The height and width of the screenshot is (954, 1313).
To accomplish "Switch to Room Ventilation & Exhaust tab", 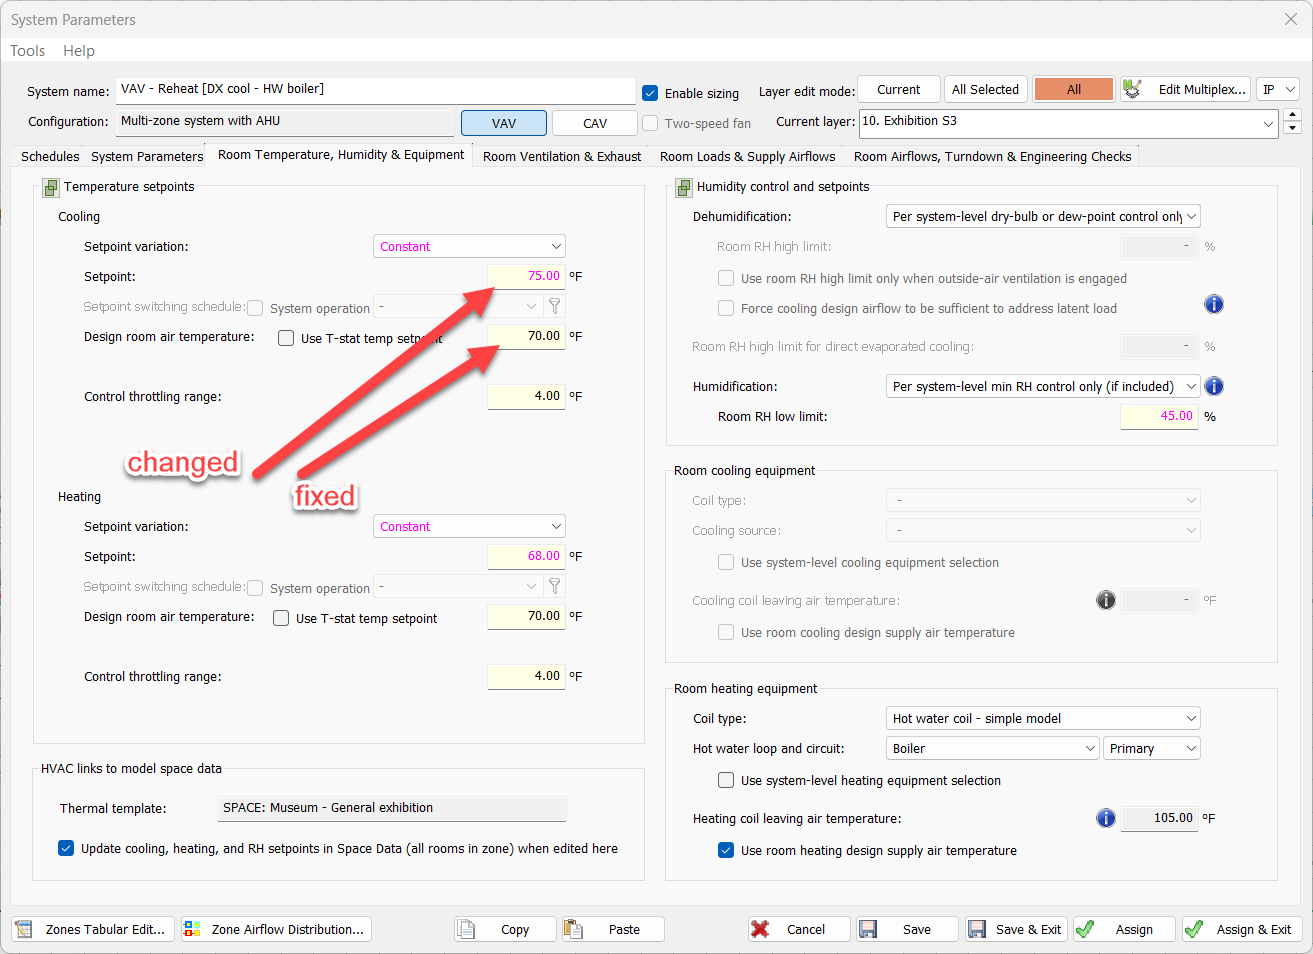I will click(x=562, y=156).
